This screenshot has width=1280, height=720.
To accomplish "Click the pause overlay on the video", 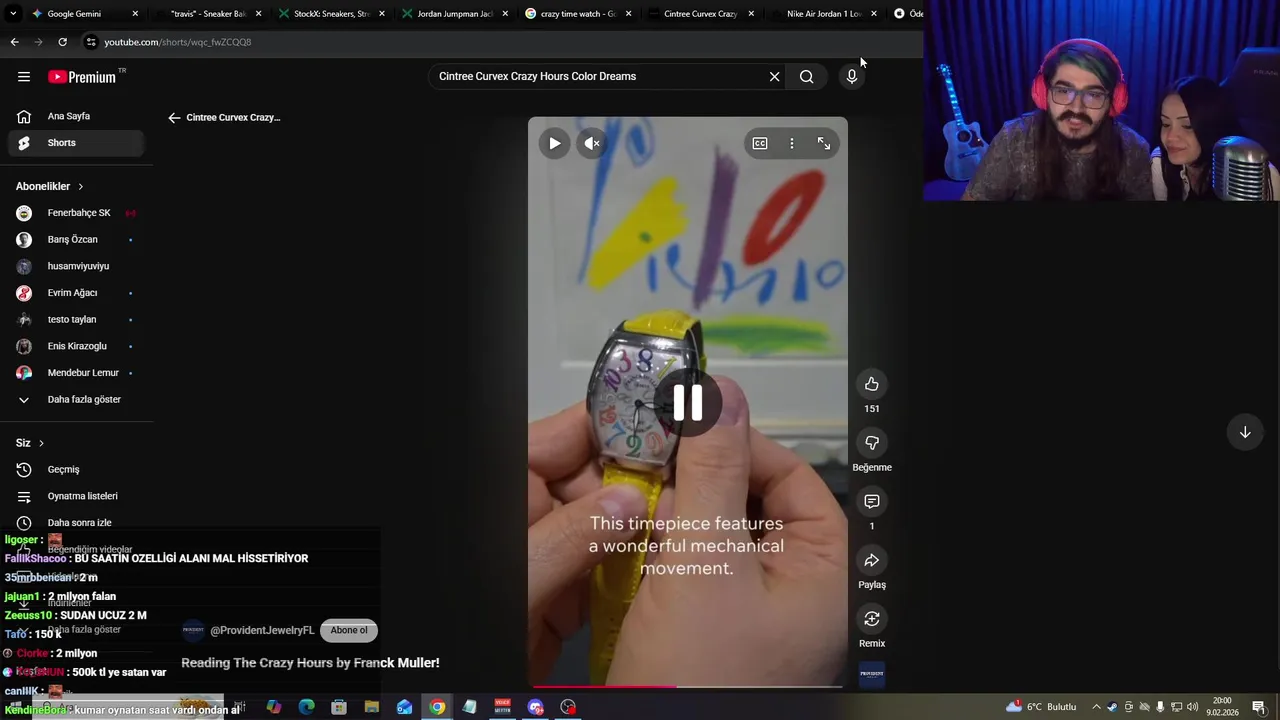I will pyautogui.click(x=688, y=402).
